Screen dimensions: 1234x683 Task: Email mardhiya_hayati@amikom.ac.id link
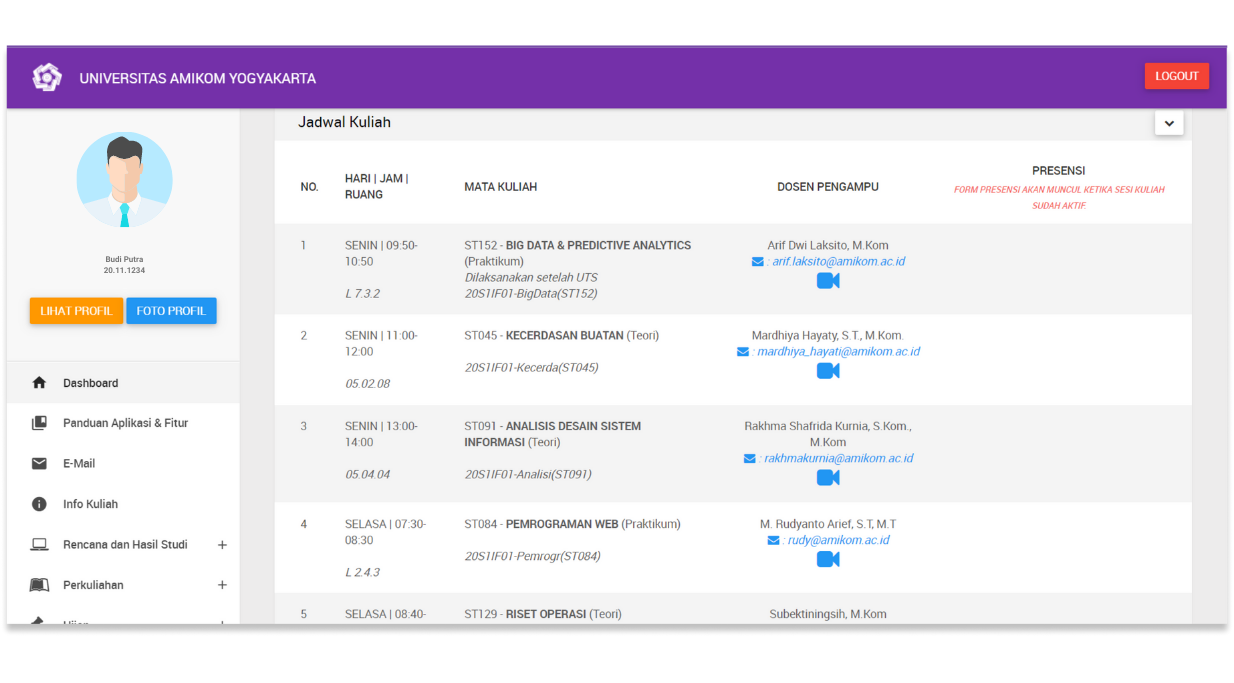(x=838, y=352)
